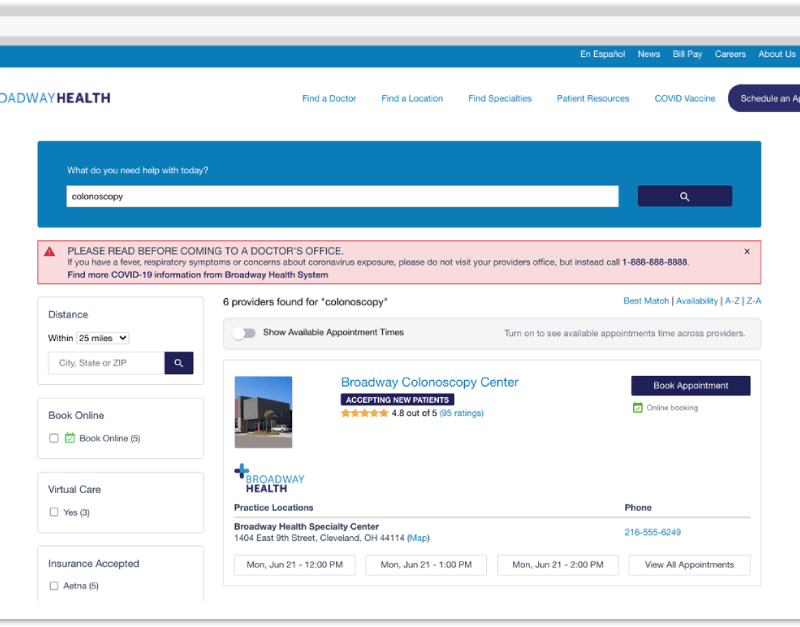The image size is (800, 627).
Task: Open the Within 25 miles dropdown
Action: [x=103, y=338]
